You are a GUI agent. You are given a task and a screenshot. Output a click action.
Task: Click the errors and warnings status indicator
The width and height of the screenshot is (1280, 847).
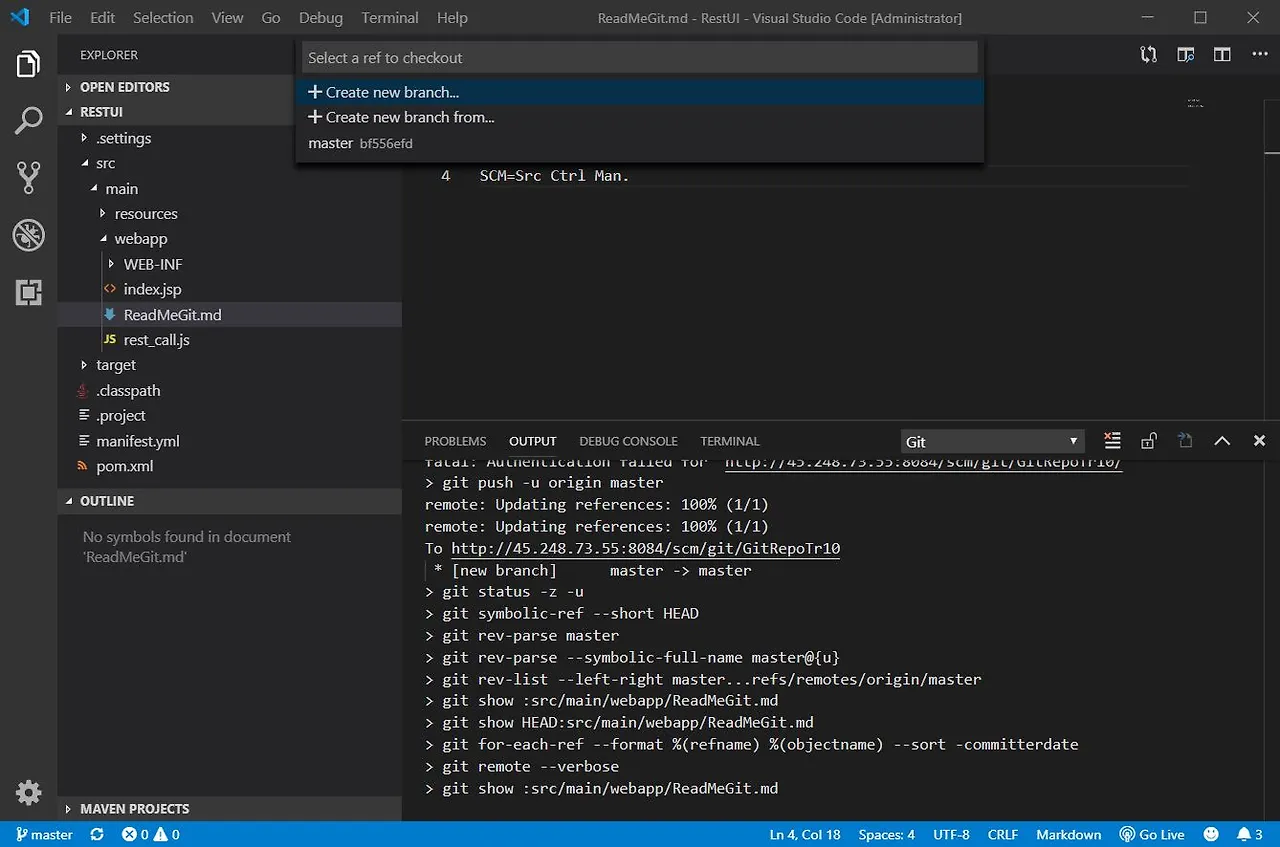tap(151, 834)
